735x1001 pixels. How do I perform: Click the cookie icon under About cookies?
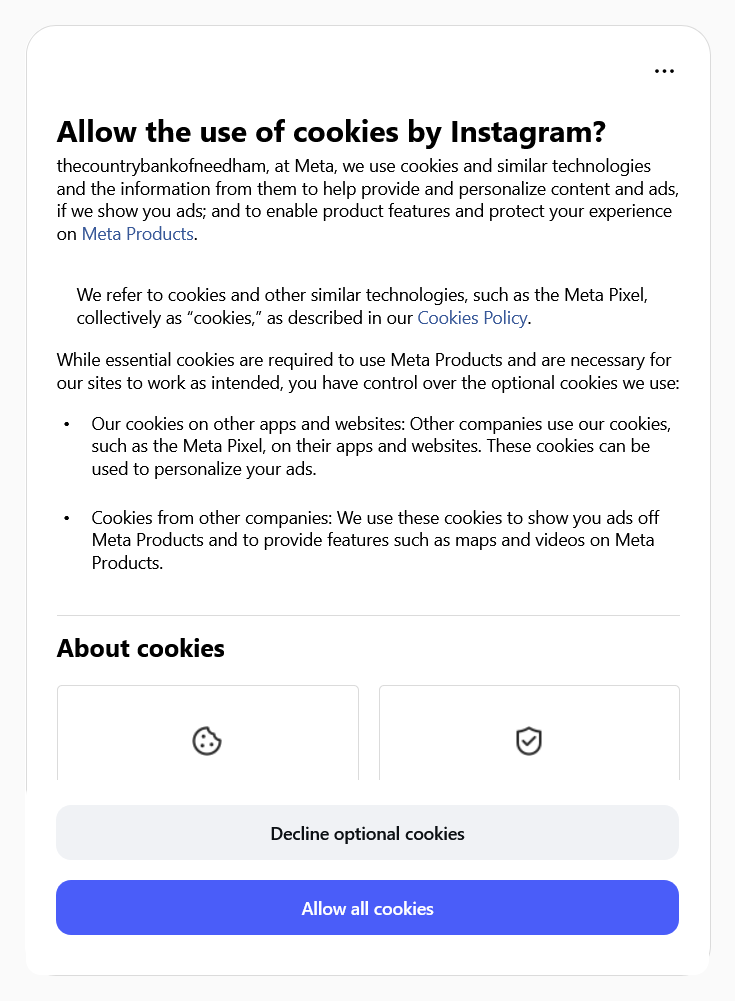tap(207, 741)
